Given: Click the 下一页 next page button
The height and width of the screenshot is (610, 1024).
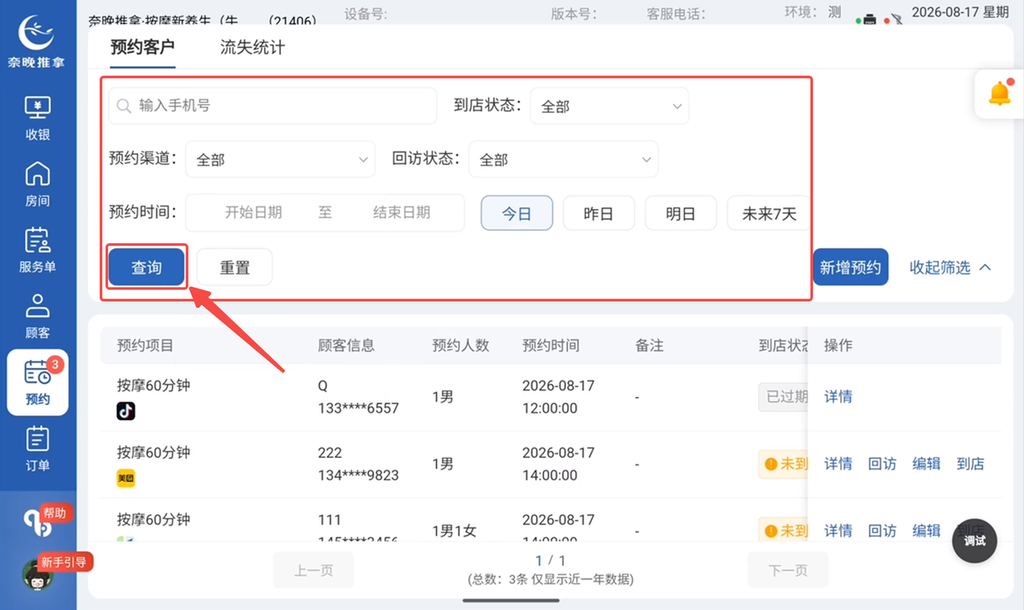Looking at the screenshot, I should pos(788,570).
